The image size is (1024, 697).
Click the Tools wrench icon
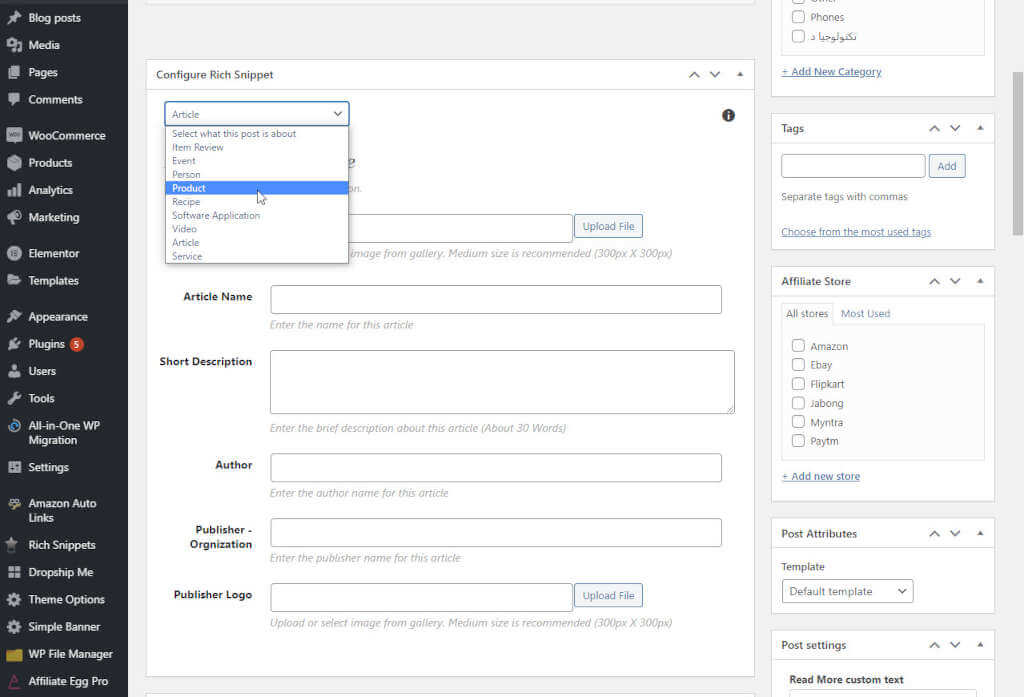pos(14,398)
